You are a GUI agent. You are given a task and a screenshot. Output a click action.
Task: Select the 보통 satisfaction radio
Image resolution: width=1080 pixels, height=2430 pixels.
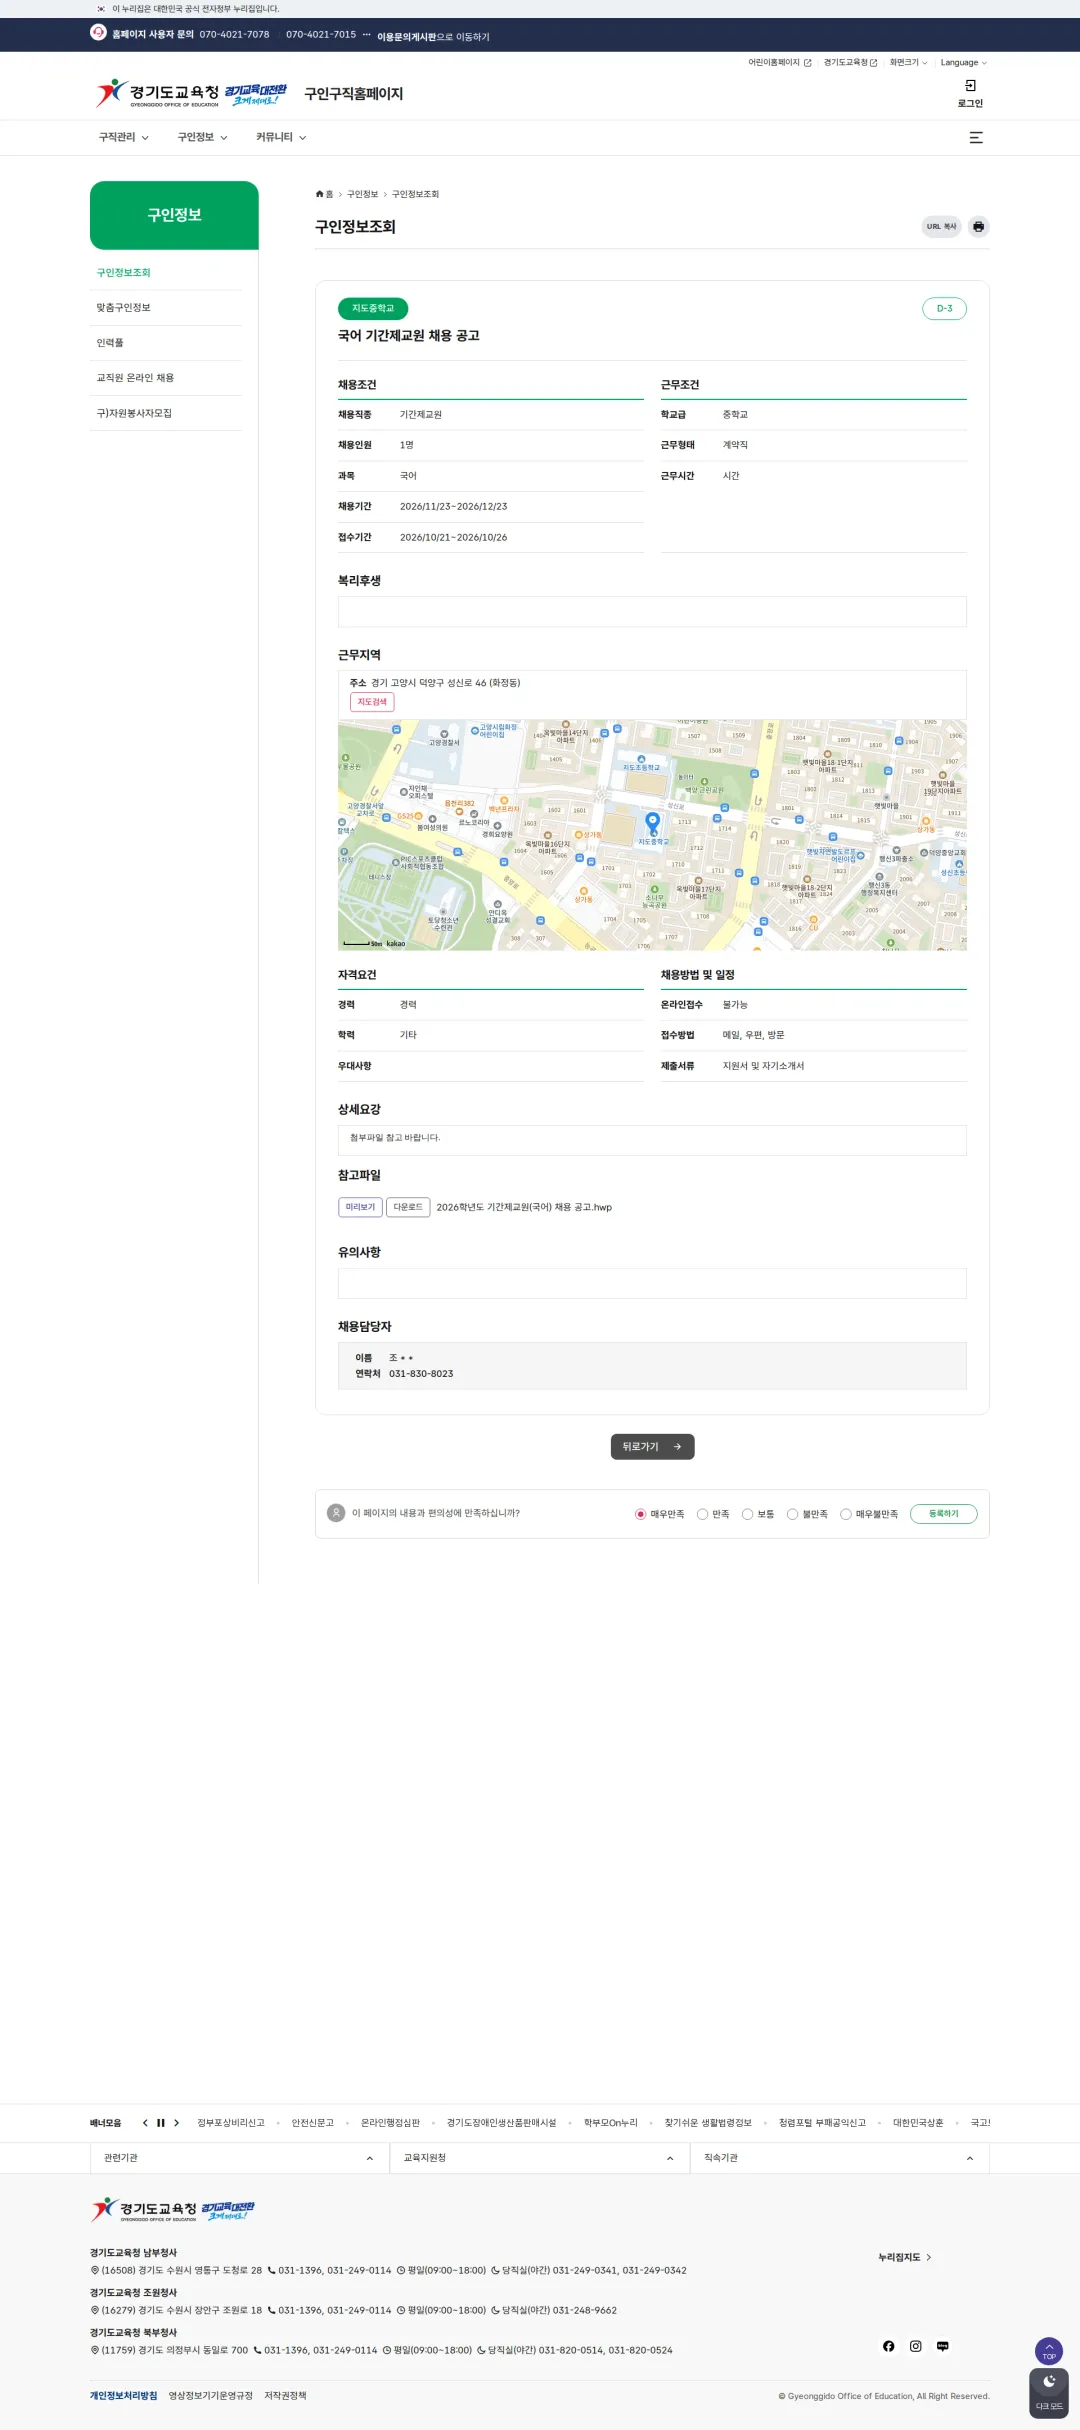(747, 1514)
